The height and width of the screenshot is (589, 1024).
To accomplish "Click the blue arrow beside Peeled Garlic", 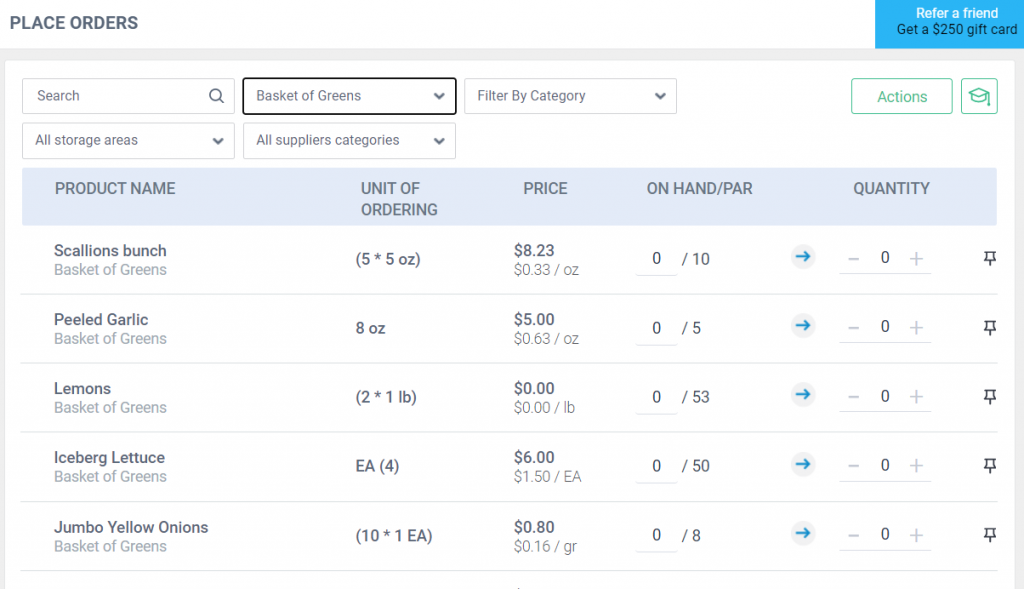I will 802,326.
